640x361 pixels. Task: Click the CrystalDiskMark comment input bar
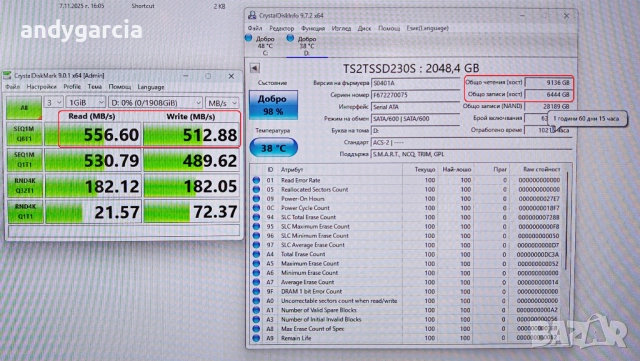[124, 231]
